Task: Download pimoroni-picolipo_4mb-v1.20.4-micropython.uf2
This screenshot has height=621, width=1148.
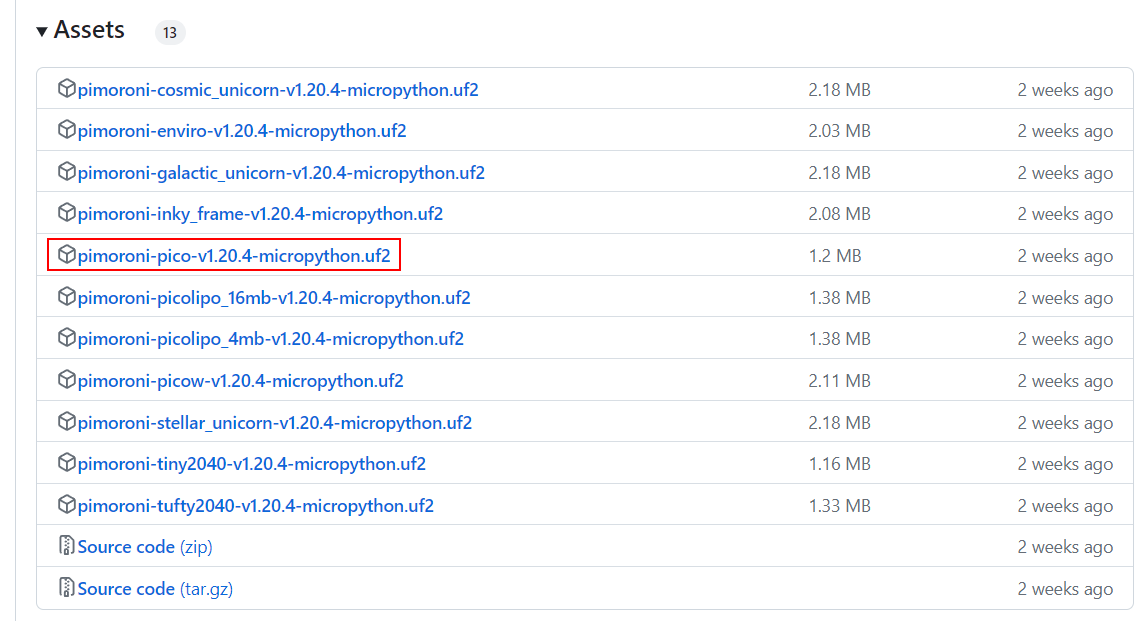Action: (x=270, y=339)
